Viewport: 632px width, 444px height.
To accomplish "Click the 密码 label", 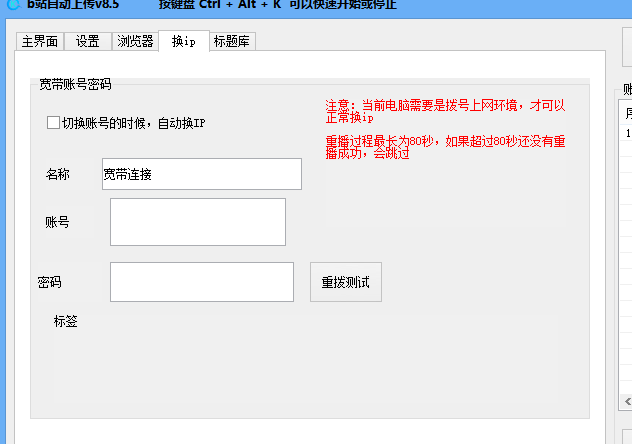I will point(49,282).
